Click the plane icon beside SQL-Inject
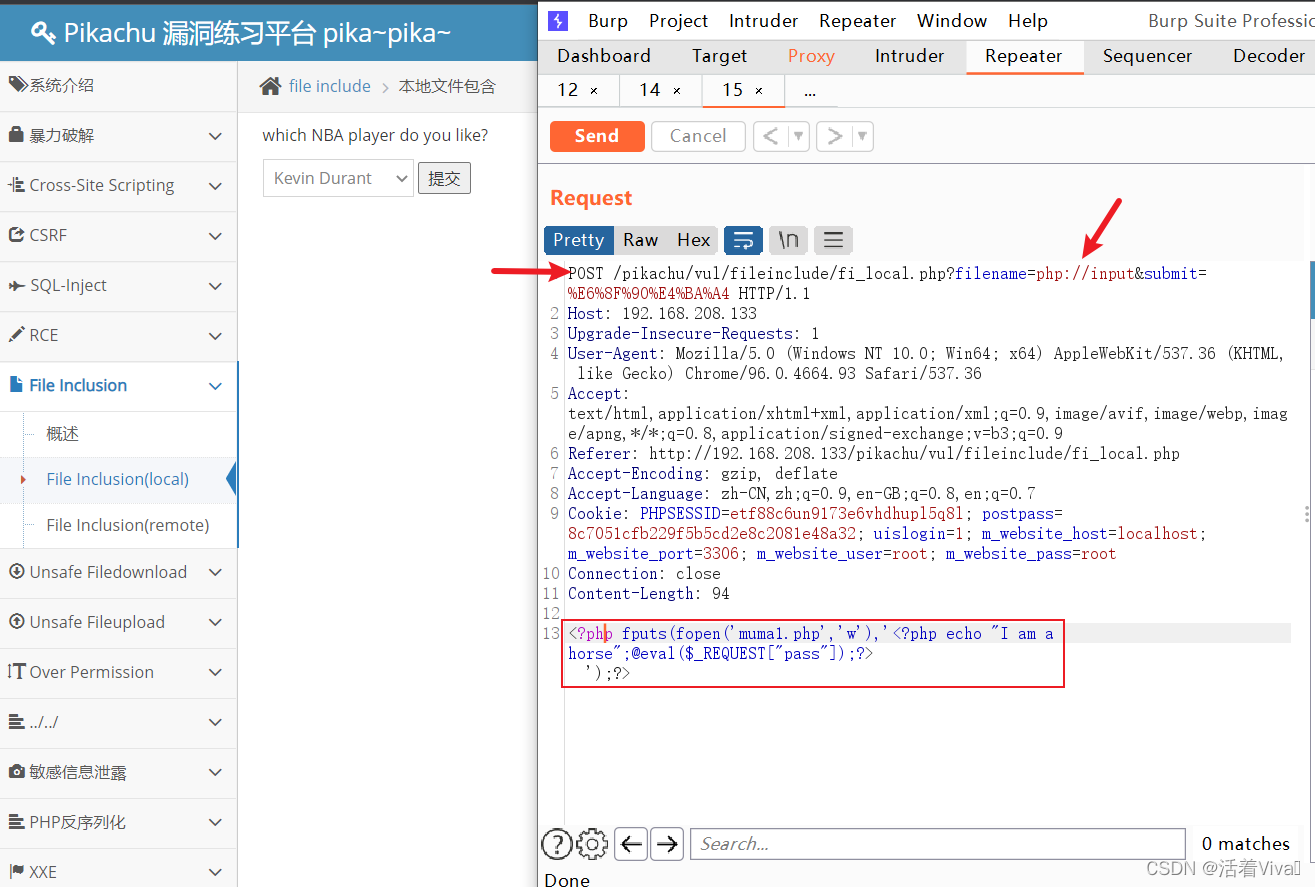This screenshot has height=887, width=1315. 16,285
